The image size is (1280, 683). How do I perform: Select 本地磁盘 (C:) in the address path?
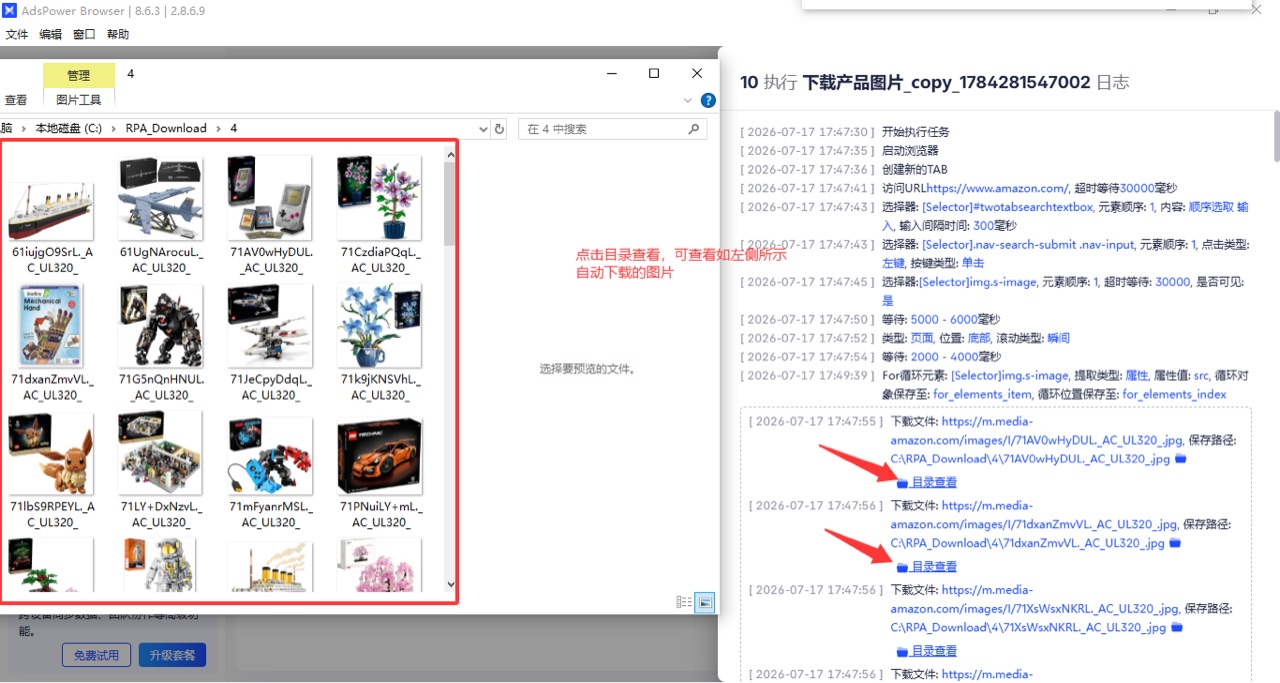pyautogui.click(x=69, y=128)
